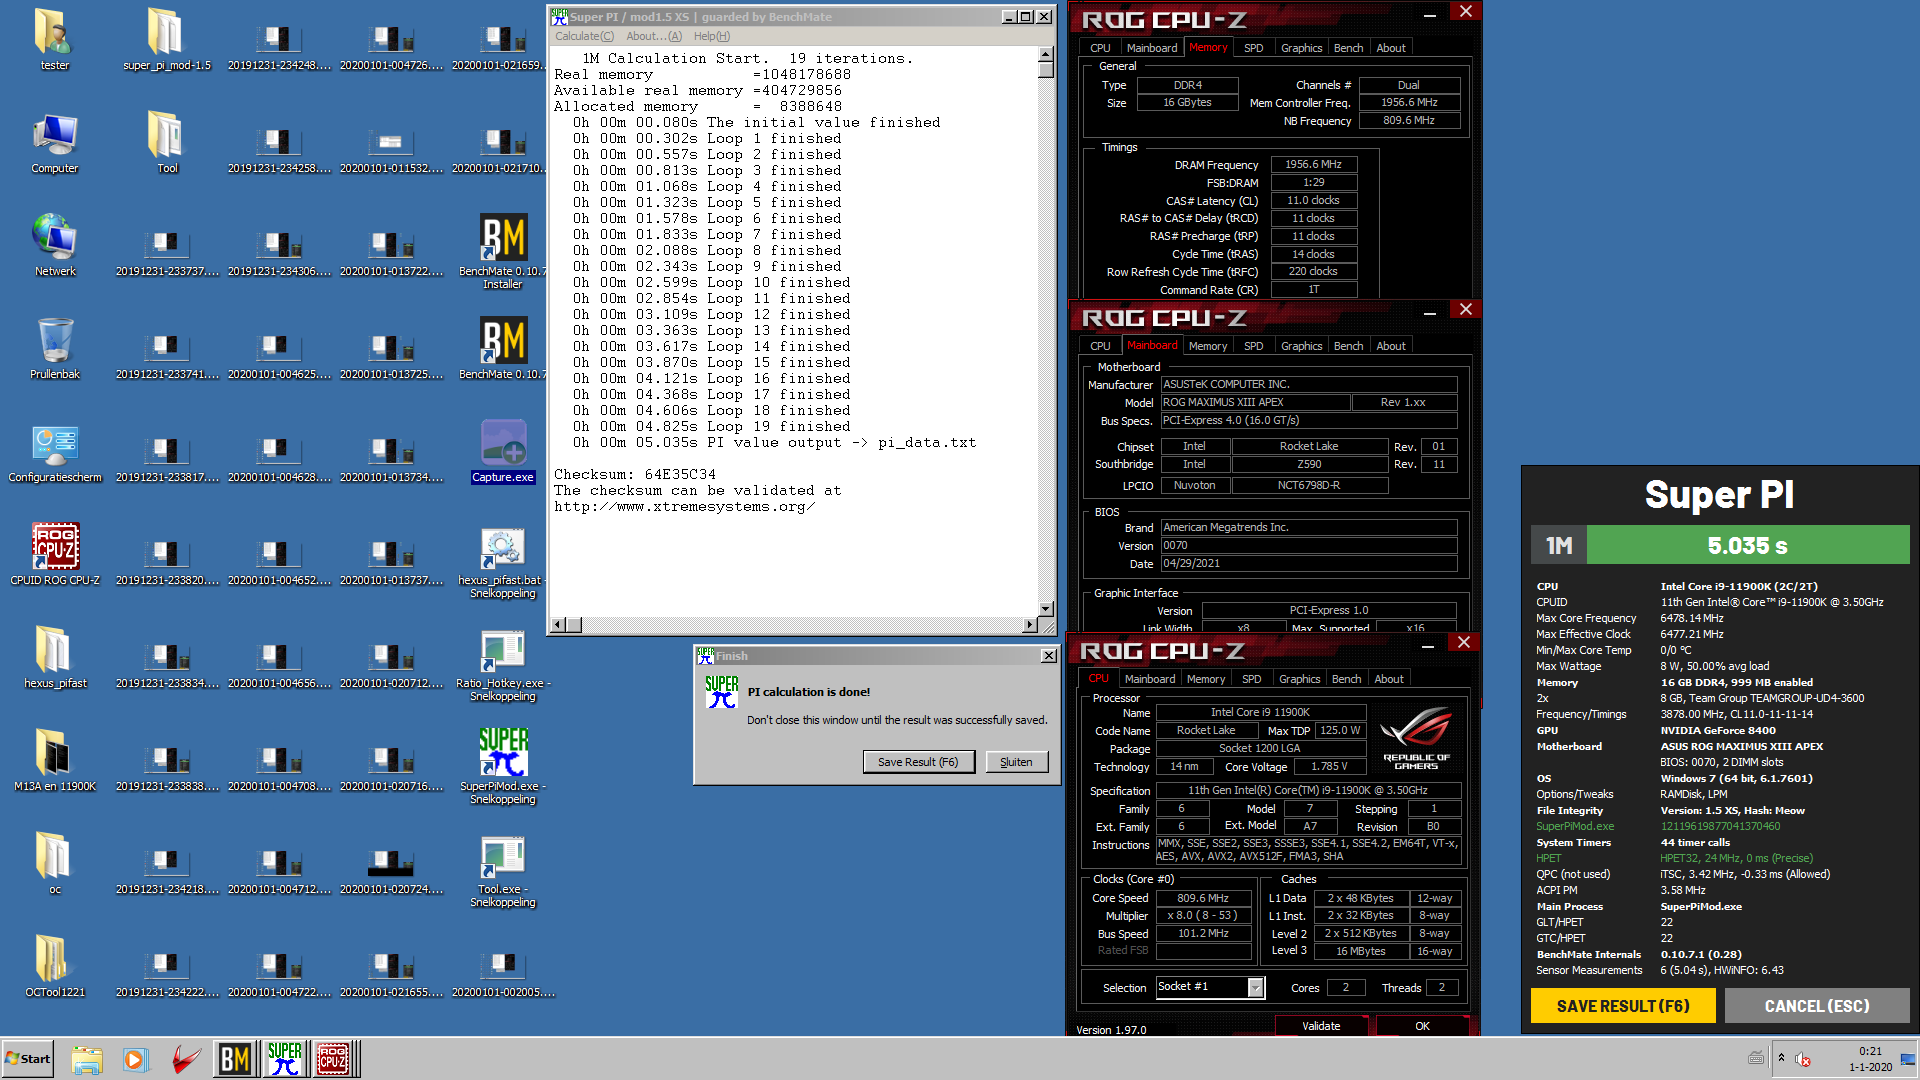Open the Configuratiescherm control panel icon
This screenshot has width=1920, height=1080.
point(54,452)
